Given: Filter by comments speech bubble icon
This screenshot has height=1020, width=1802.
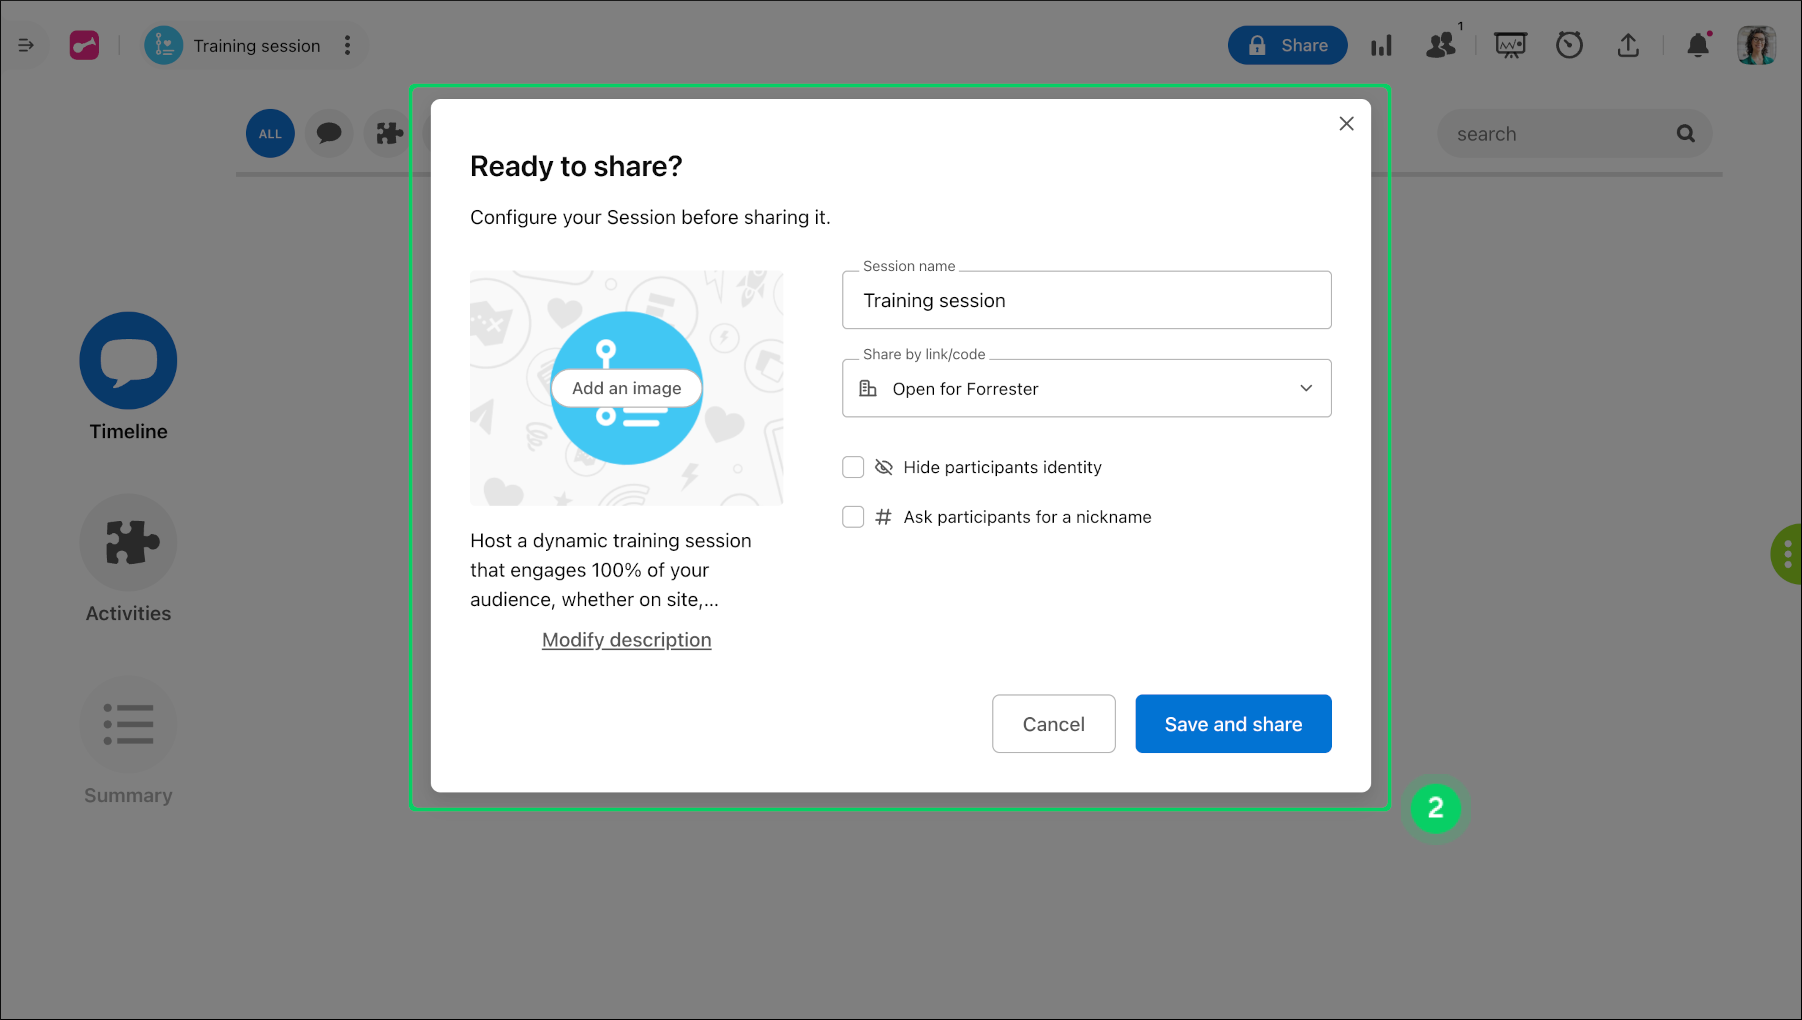Looking at the screenshot, I should click(329, 133).
